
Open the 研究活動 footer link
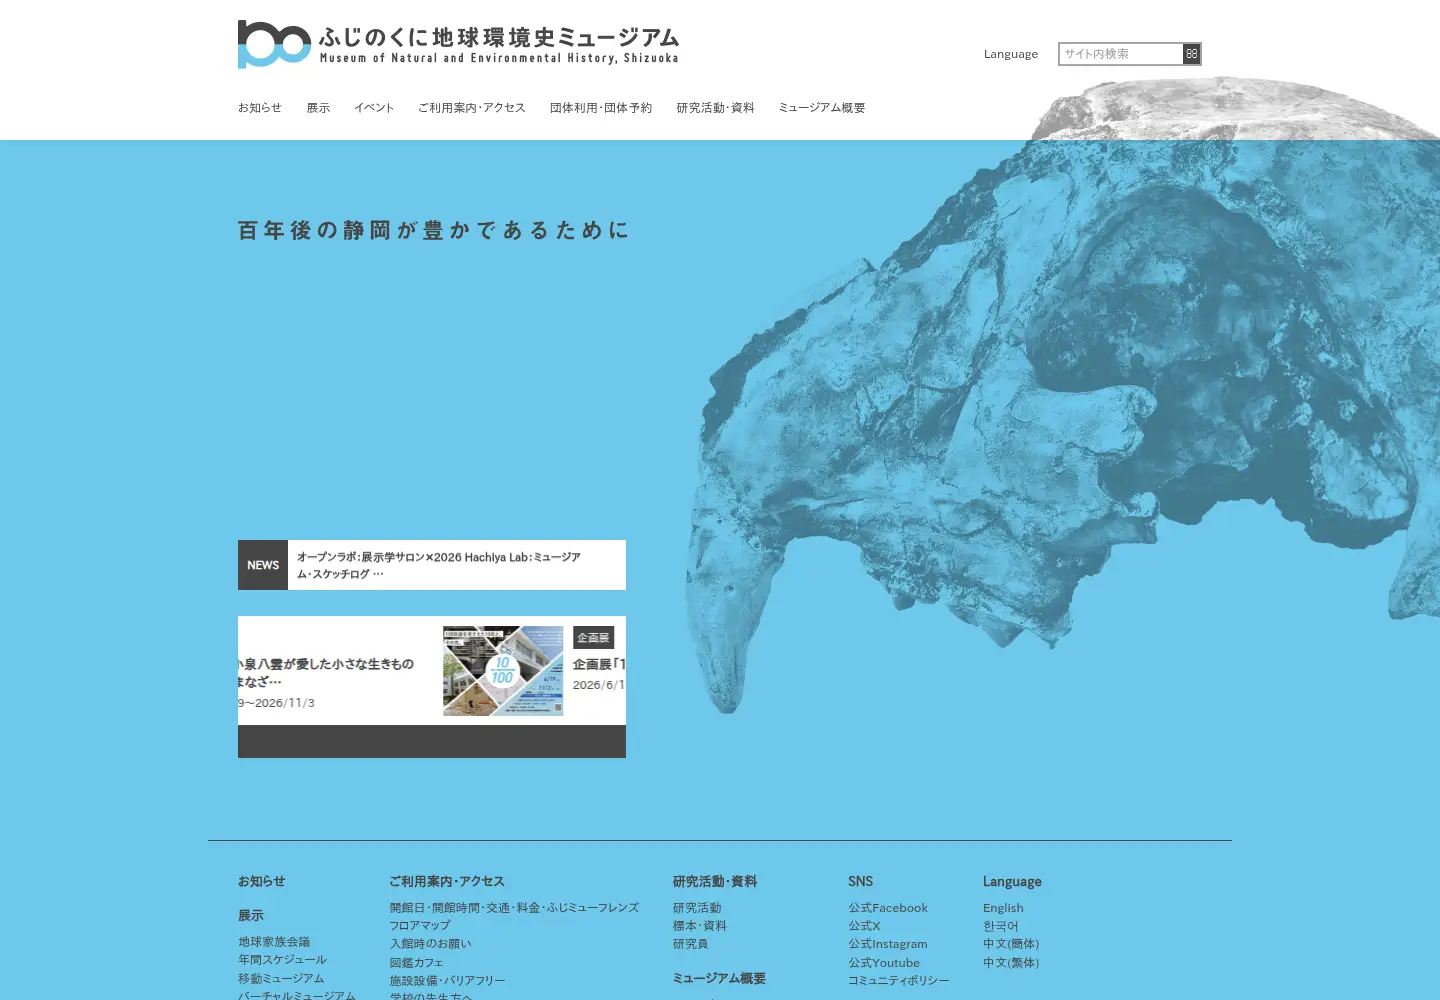[697, 908]
